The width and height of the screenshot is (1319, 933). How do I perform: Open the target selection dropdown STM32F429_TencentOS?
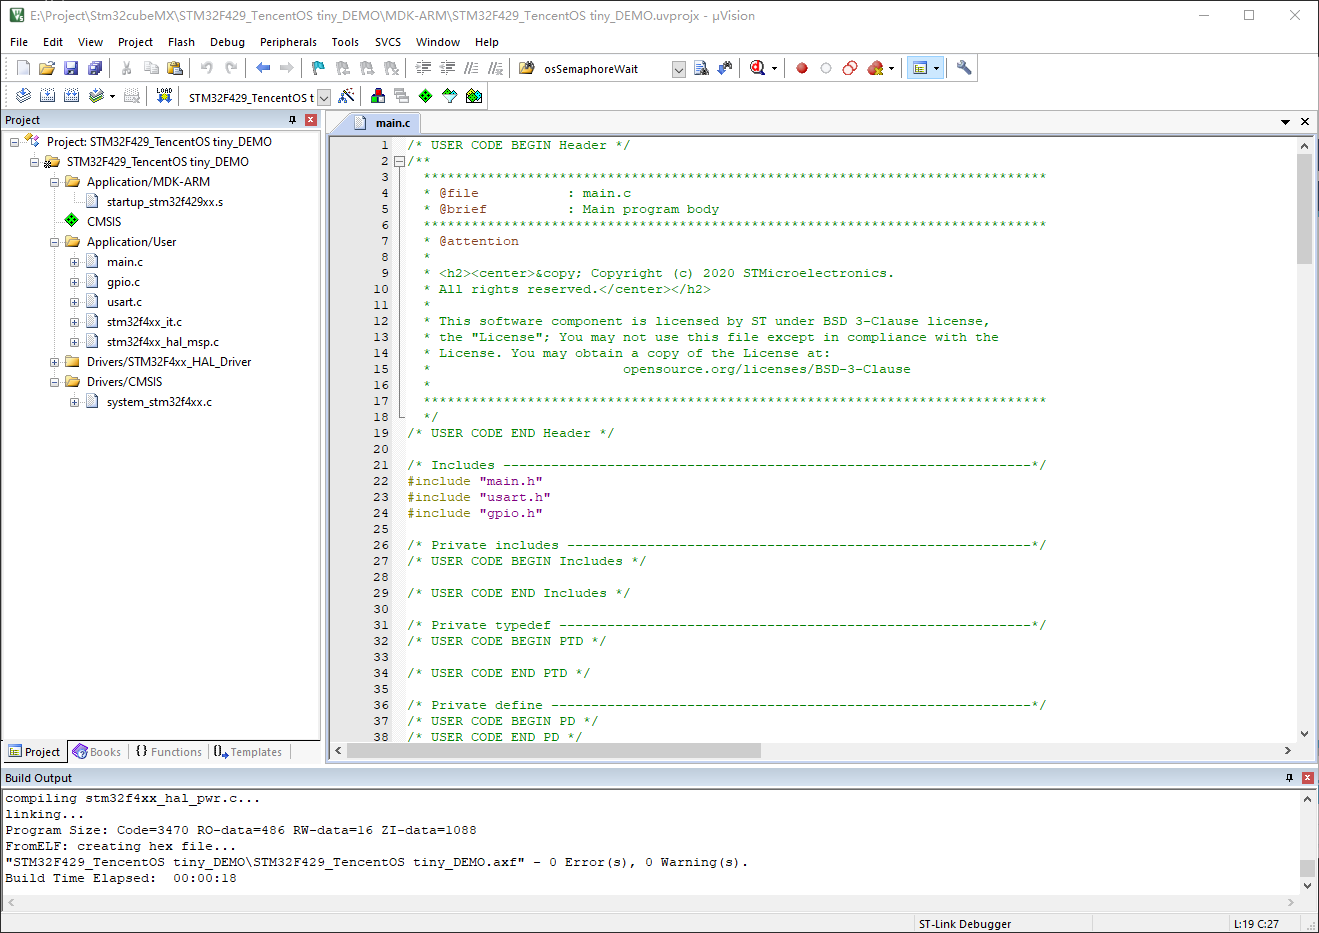coord(324,97)
